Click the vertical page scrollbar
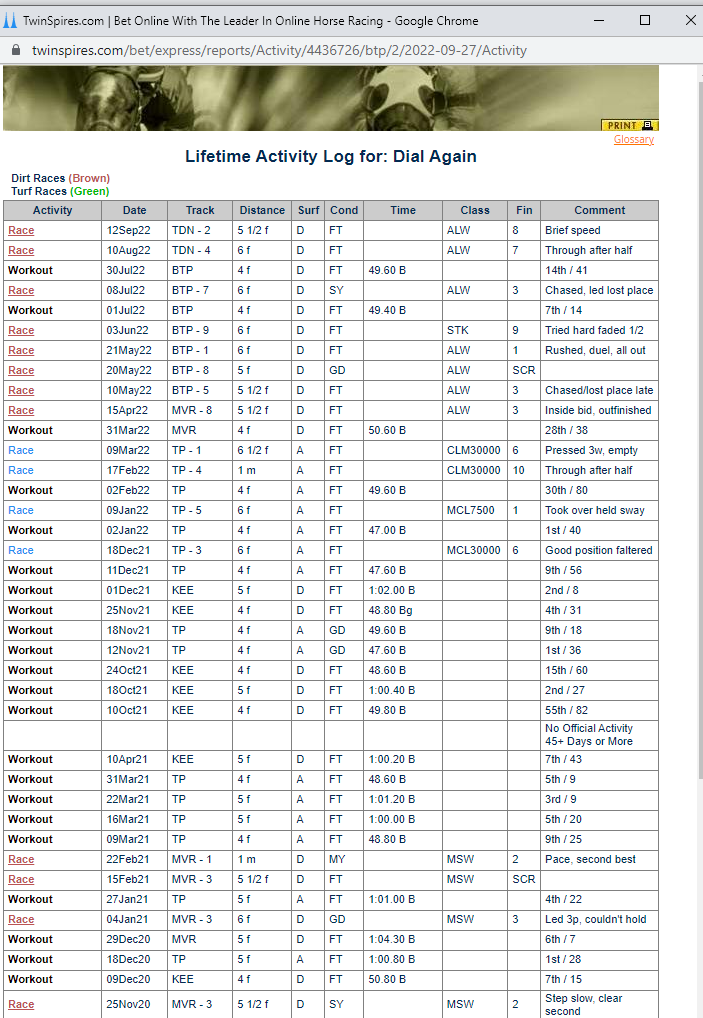This screenshot has height=1018, width=703. (x=699, y=428)
